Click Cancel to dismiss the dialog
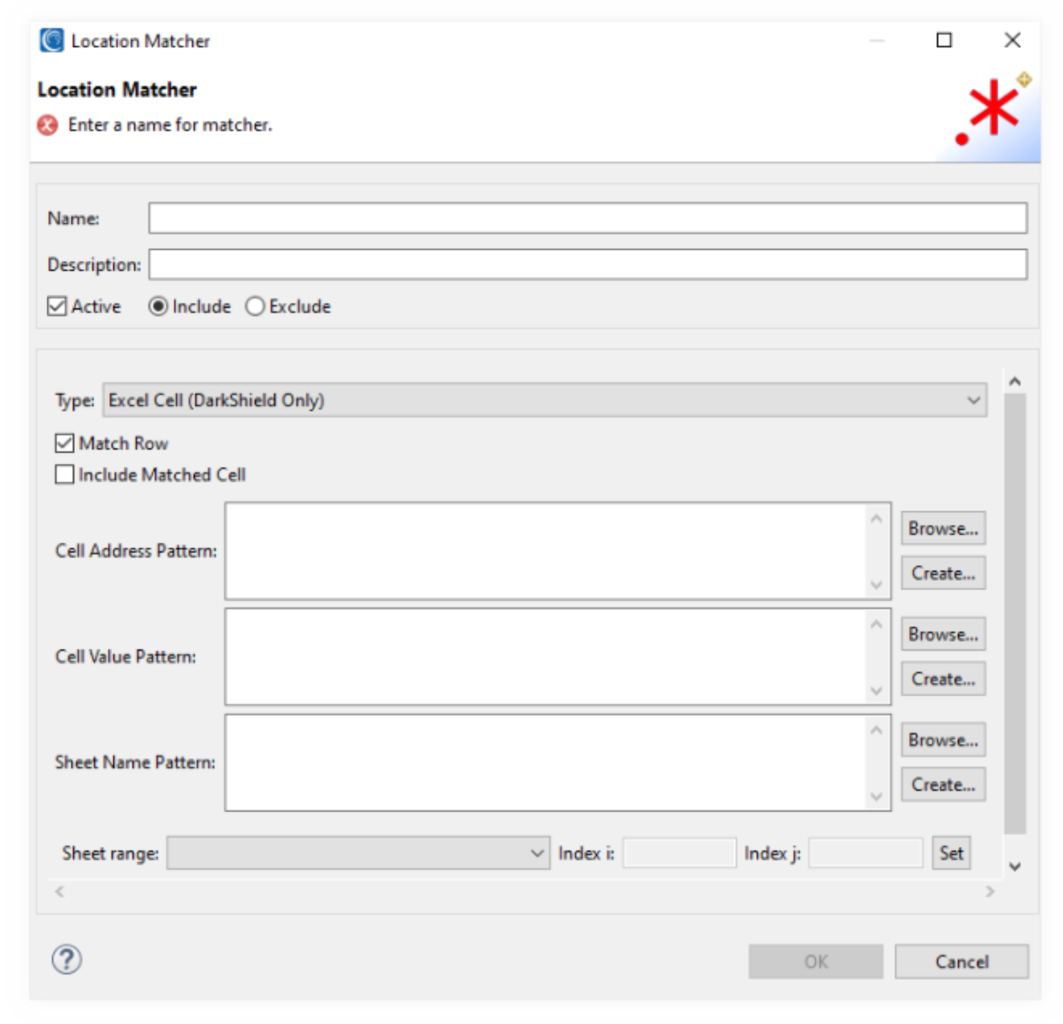1063x1024 pixels. pyautogui.click(x=960, y=961)
